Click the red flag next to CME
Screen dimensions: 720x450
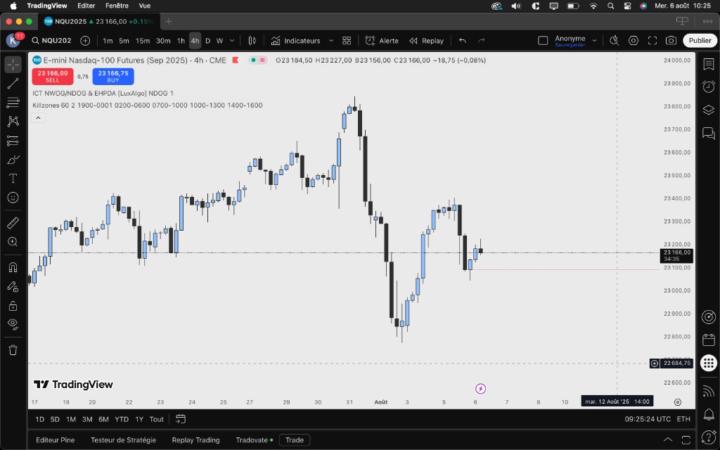tap(236, 60)
